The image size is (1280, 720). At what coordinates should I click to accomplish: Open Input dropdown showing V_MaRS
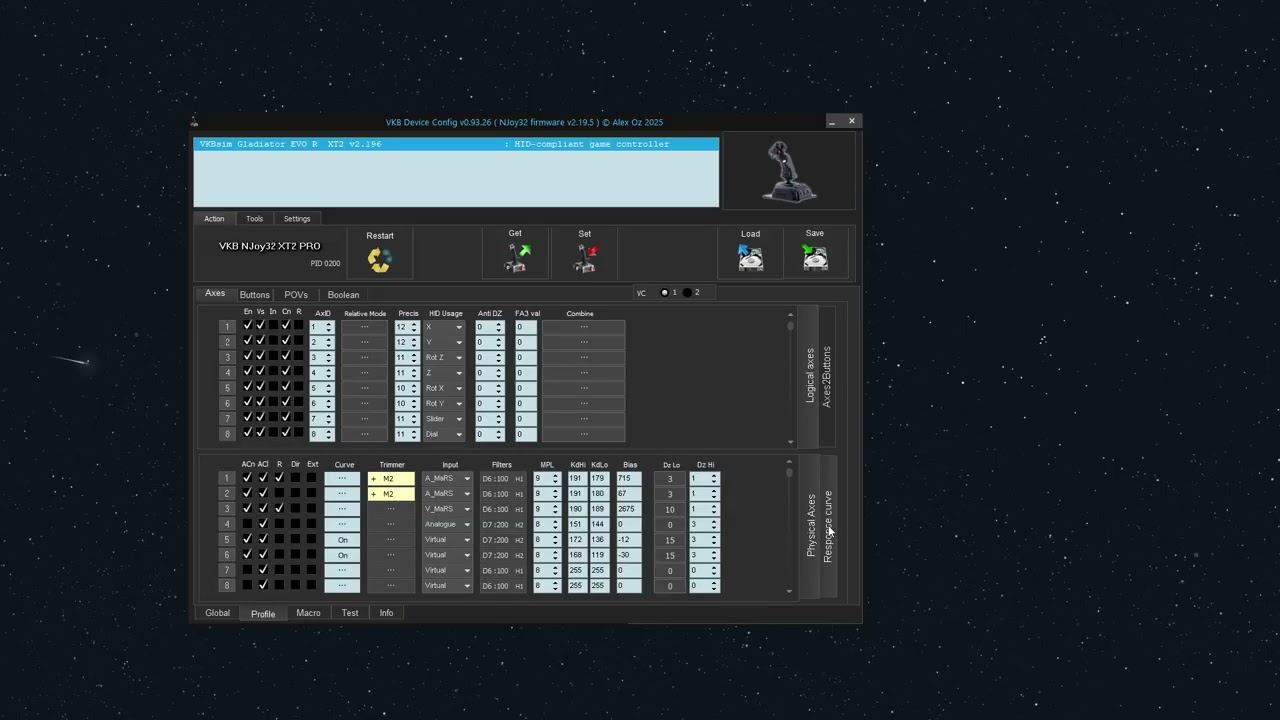click(x=447, y=509)
